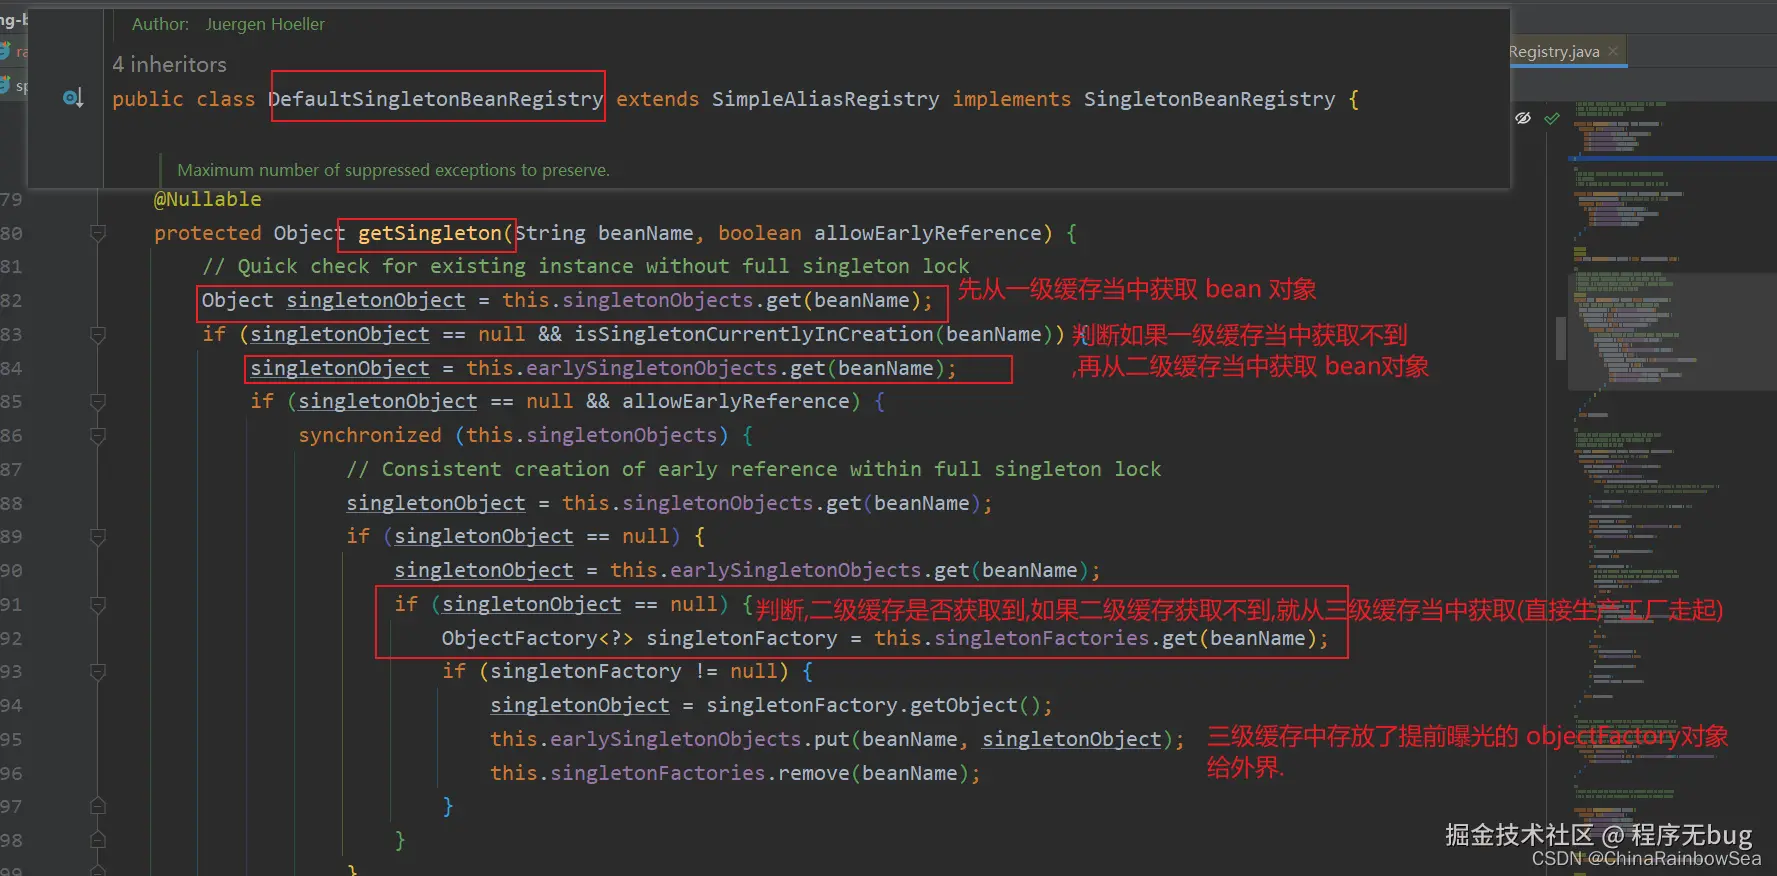This screenshot has height=876, width=1777.
Task: Click the editor vertical scrollbar thumb
Action: tap(1561, 338)
